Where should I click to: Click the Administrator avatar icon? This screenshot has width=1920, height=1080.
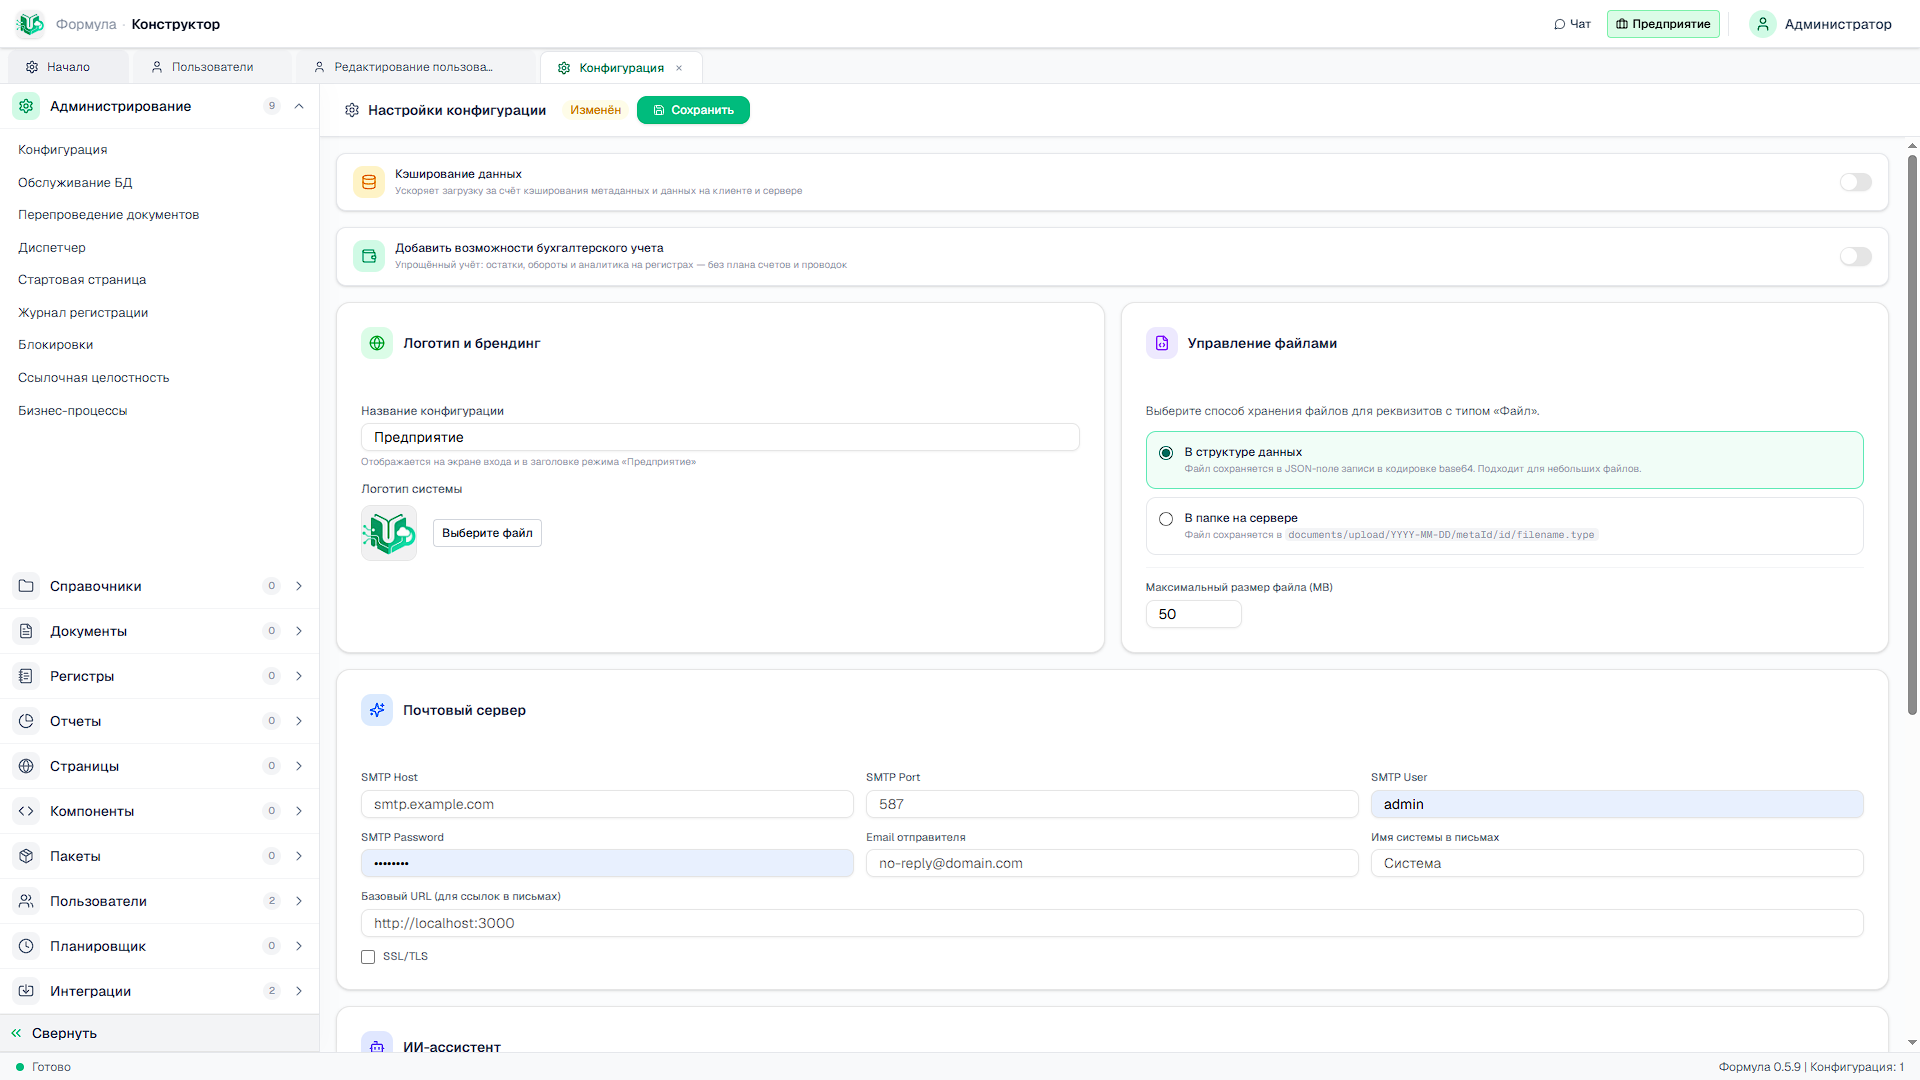point(1763,24)
